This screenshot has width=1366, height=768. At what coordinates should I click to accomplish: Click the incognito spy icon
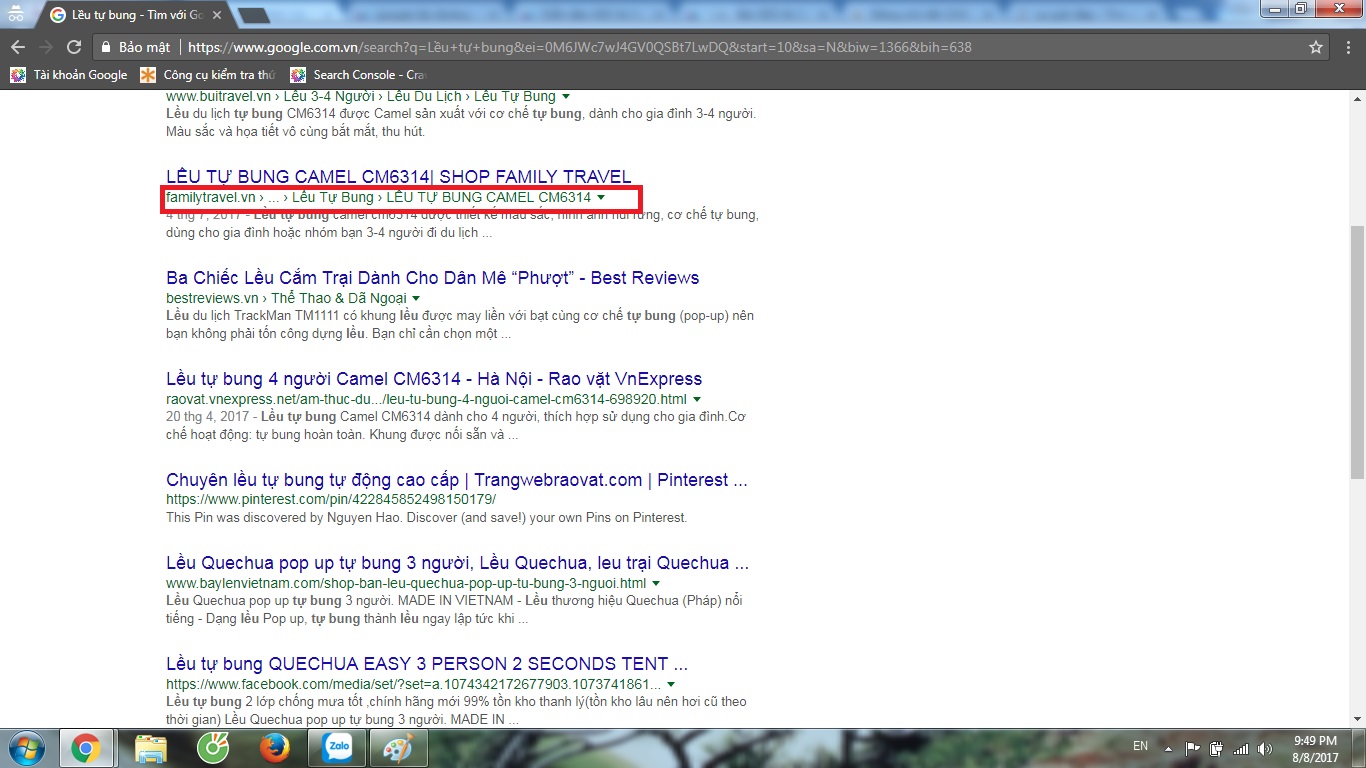tap(15, 15)
